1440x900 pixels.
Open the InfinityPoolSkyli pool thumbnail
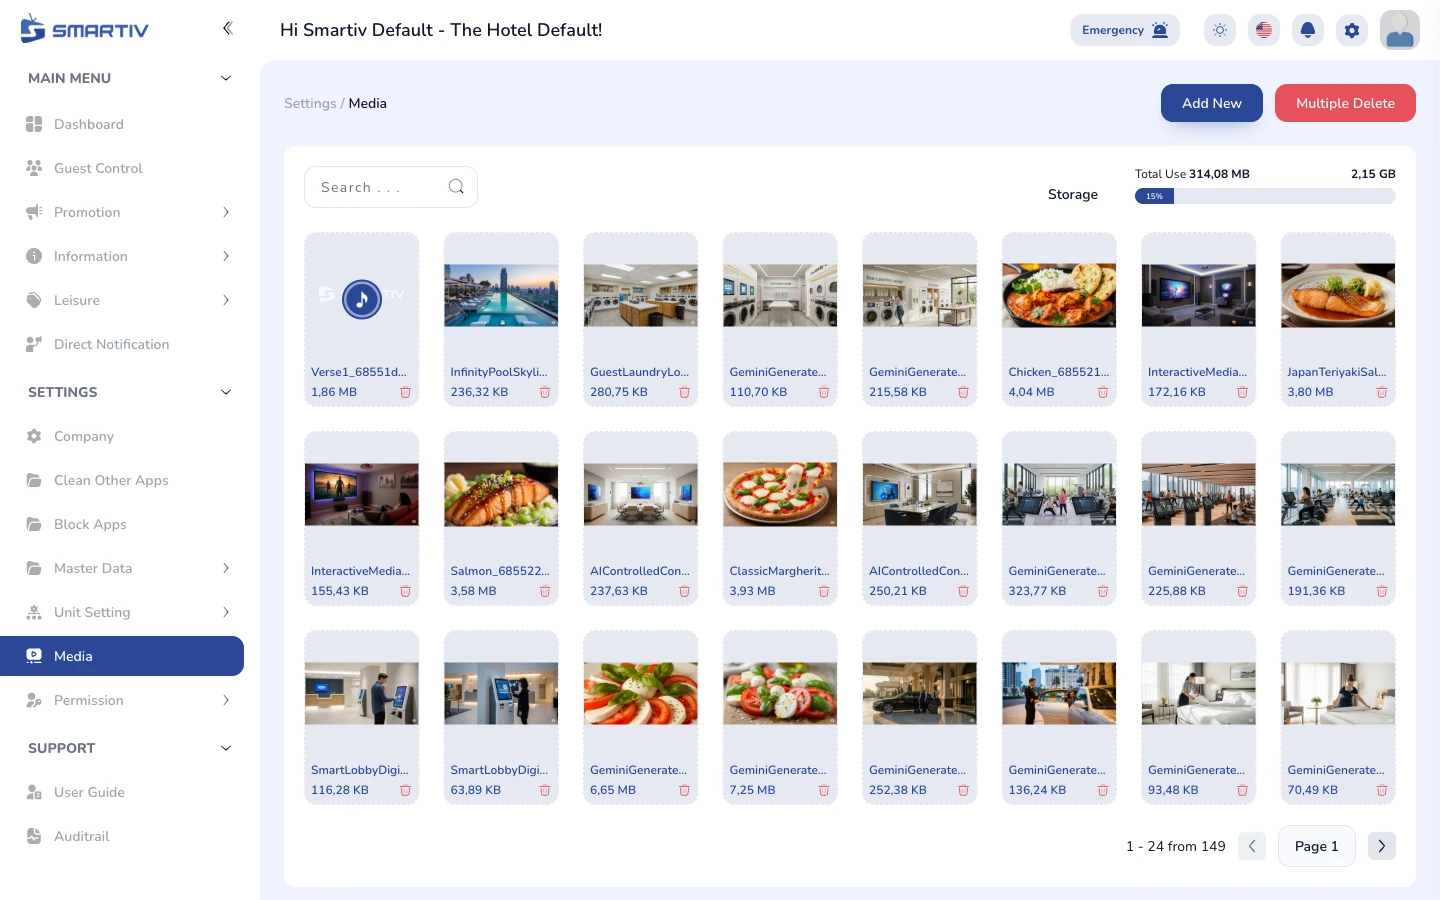pyautogui.click(x=501, y=295)
